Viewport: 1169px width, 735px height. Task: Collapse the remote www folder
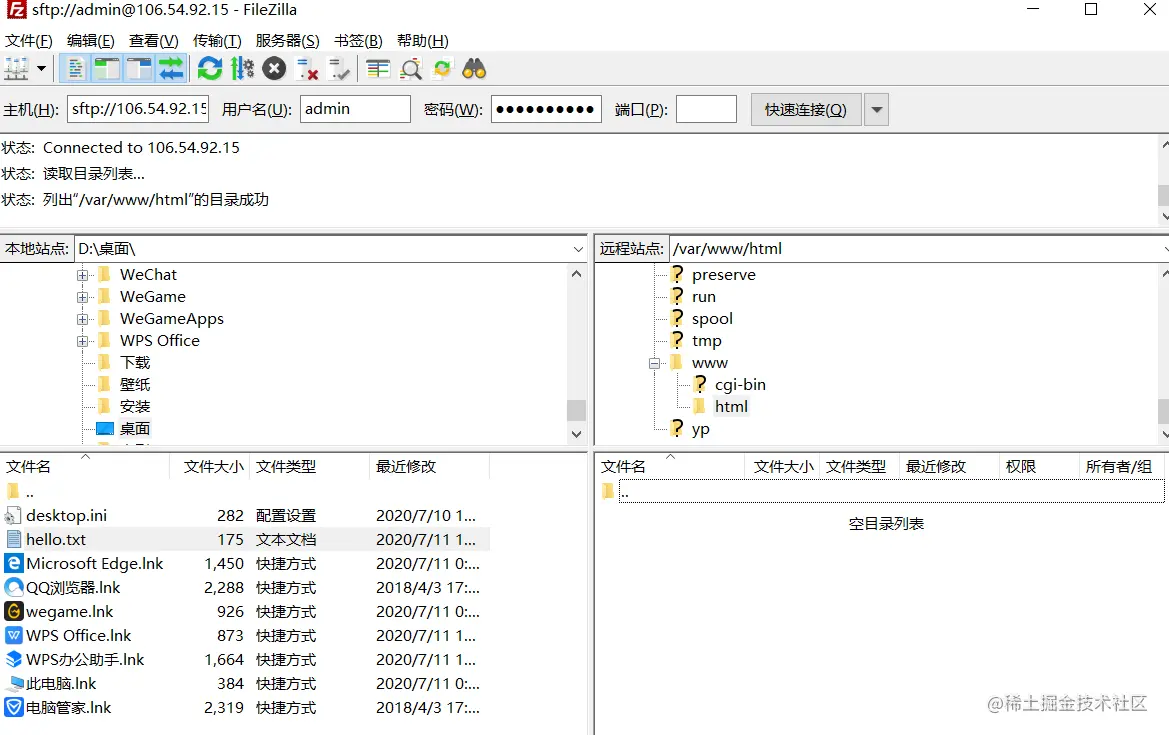click(x=655, y=363)
